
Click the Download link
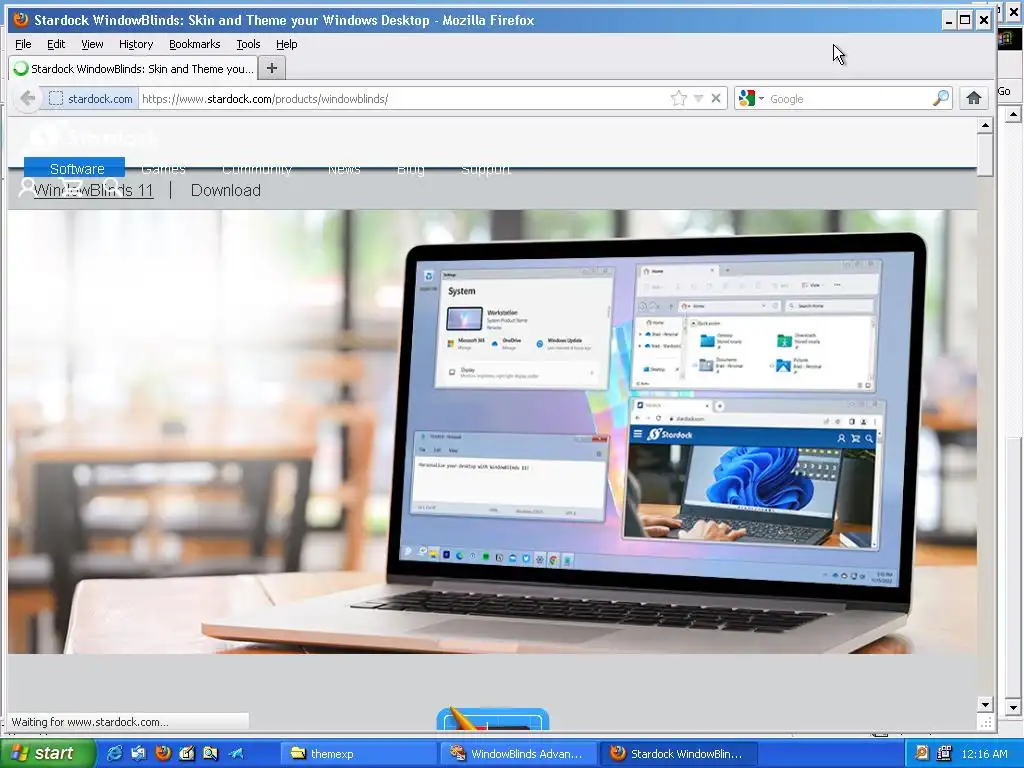(x=225, y=191)
